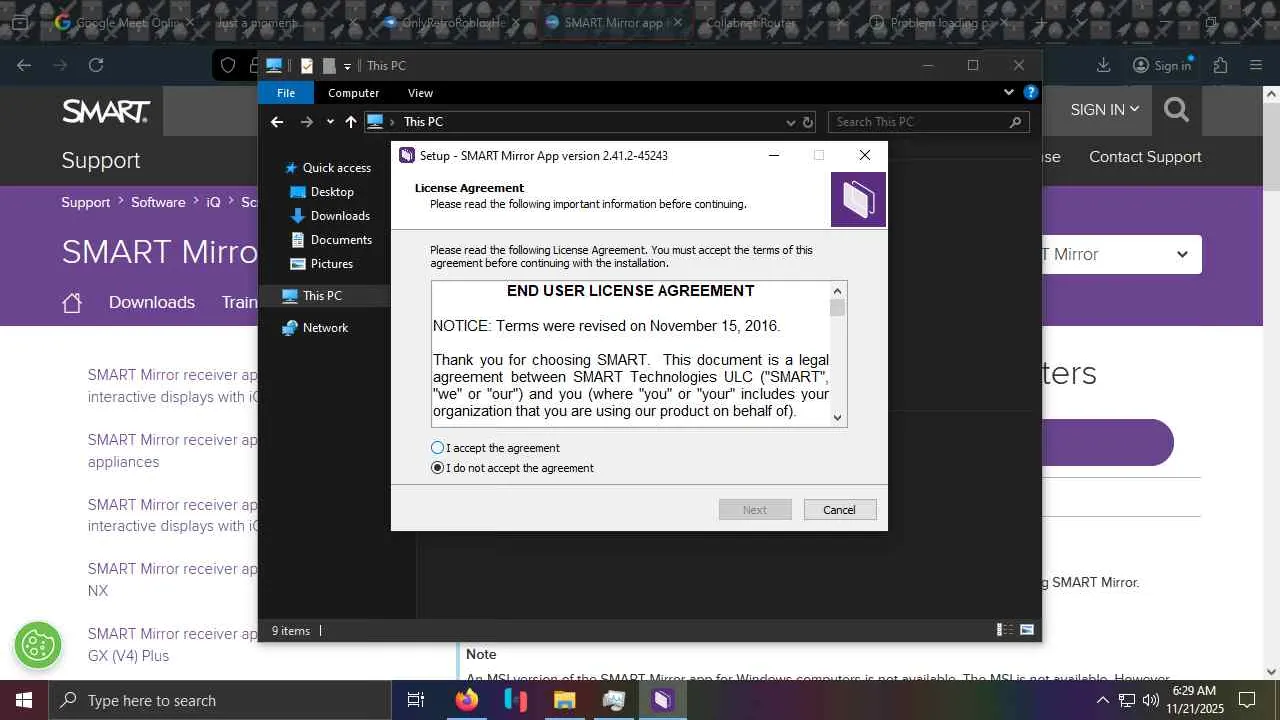Click Properties icon in Explorer title toolbar
This screenshot has width=1280, height=720.
tap(307, 66)
